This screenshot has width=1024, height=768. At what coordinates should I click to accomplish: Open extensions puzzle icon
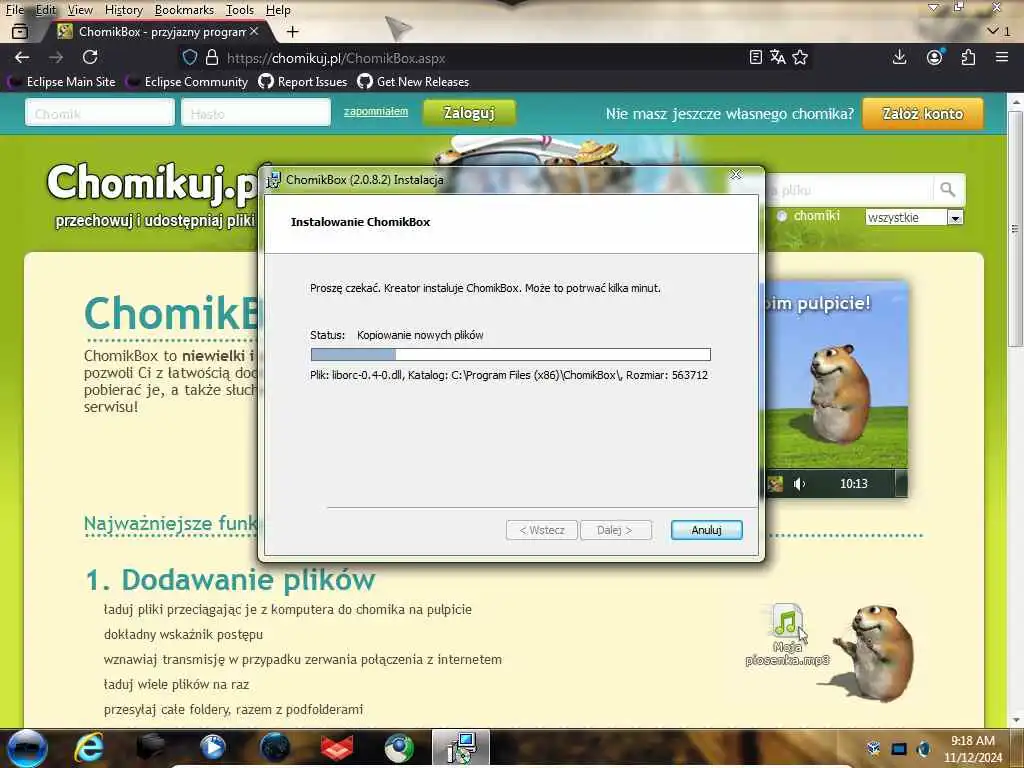968,57
